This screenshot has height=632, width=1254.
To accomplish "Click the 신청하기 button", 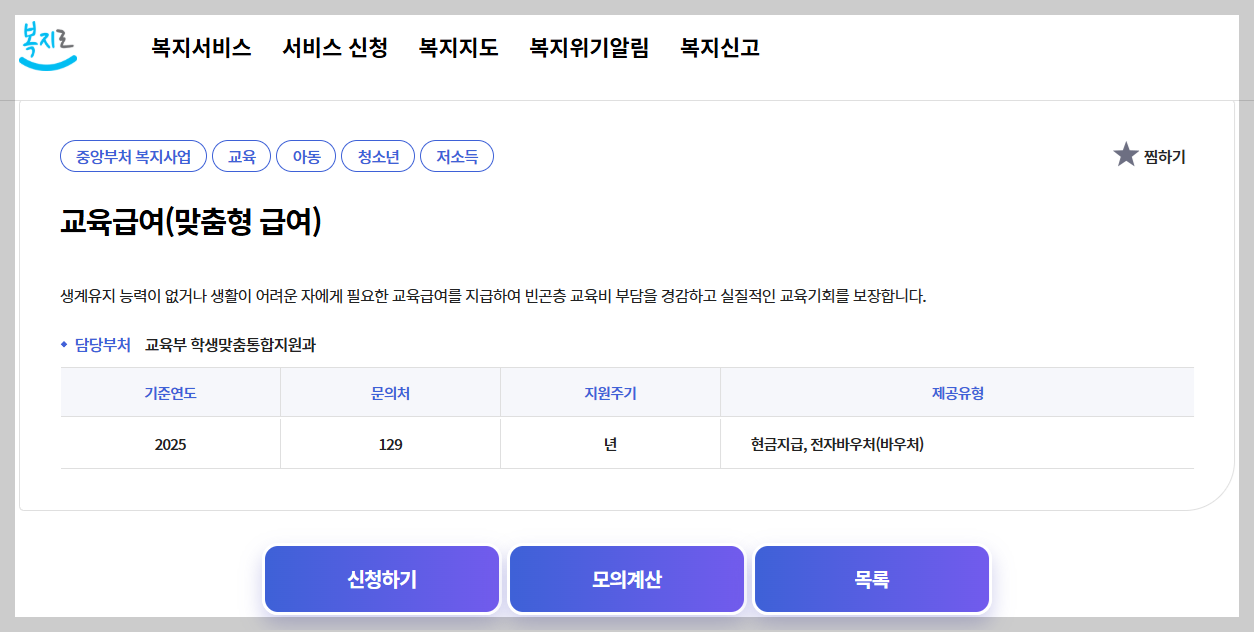I will pyautogui.click(x=382, y=578).
